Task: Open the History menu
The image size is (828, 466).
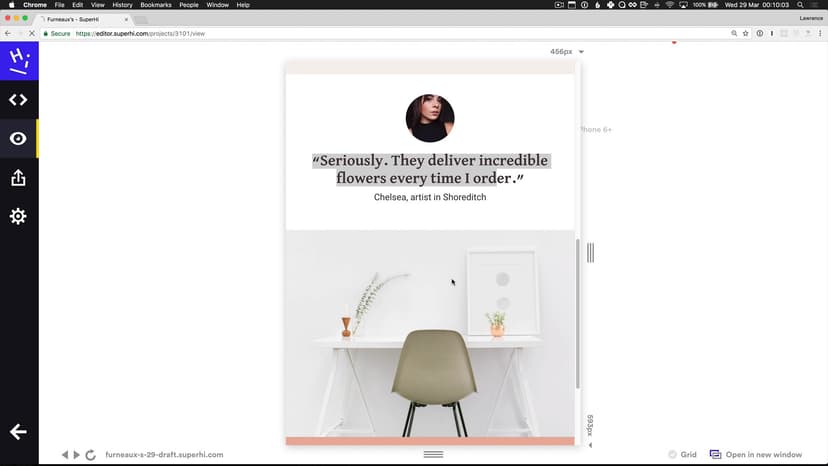Action: 122,5
